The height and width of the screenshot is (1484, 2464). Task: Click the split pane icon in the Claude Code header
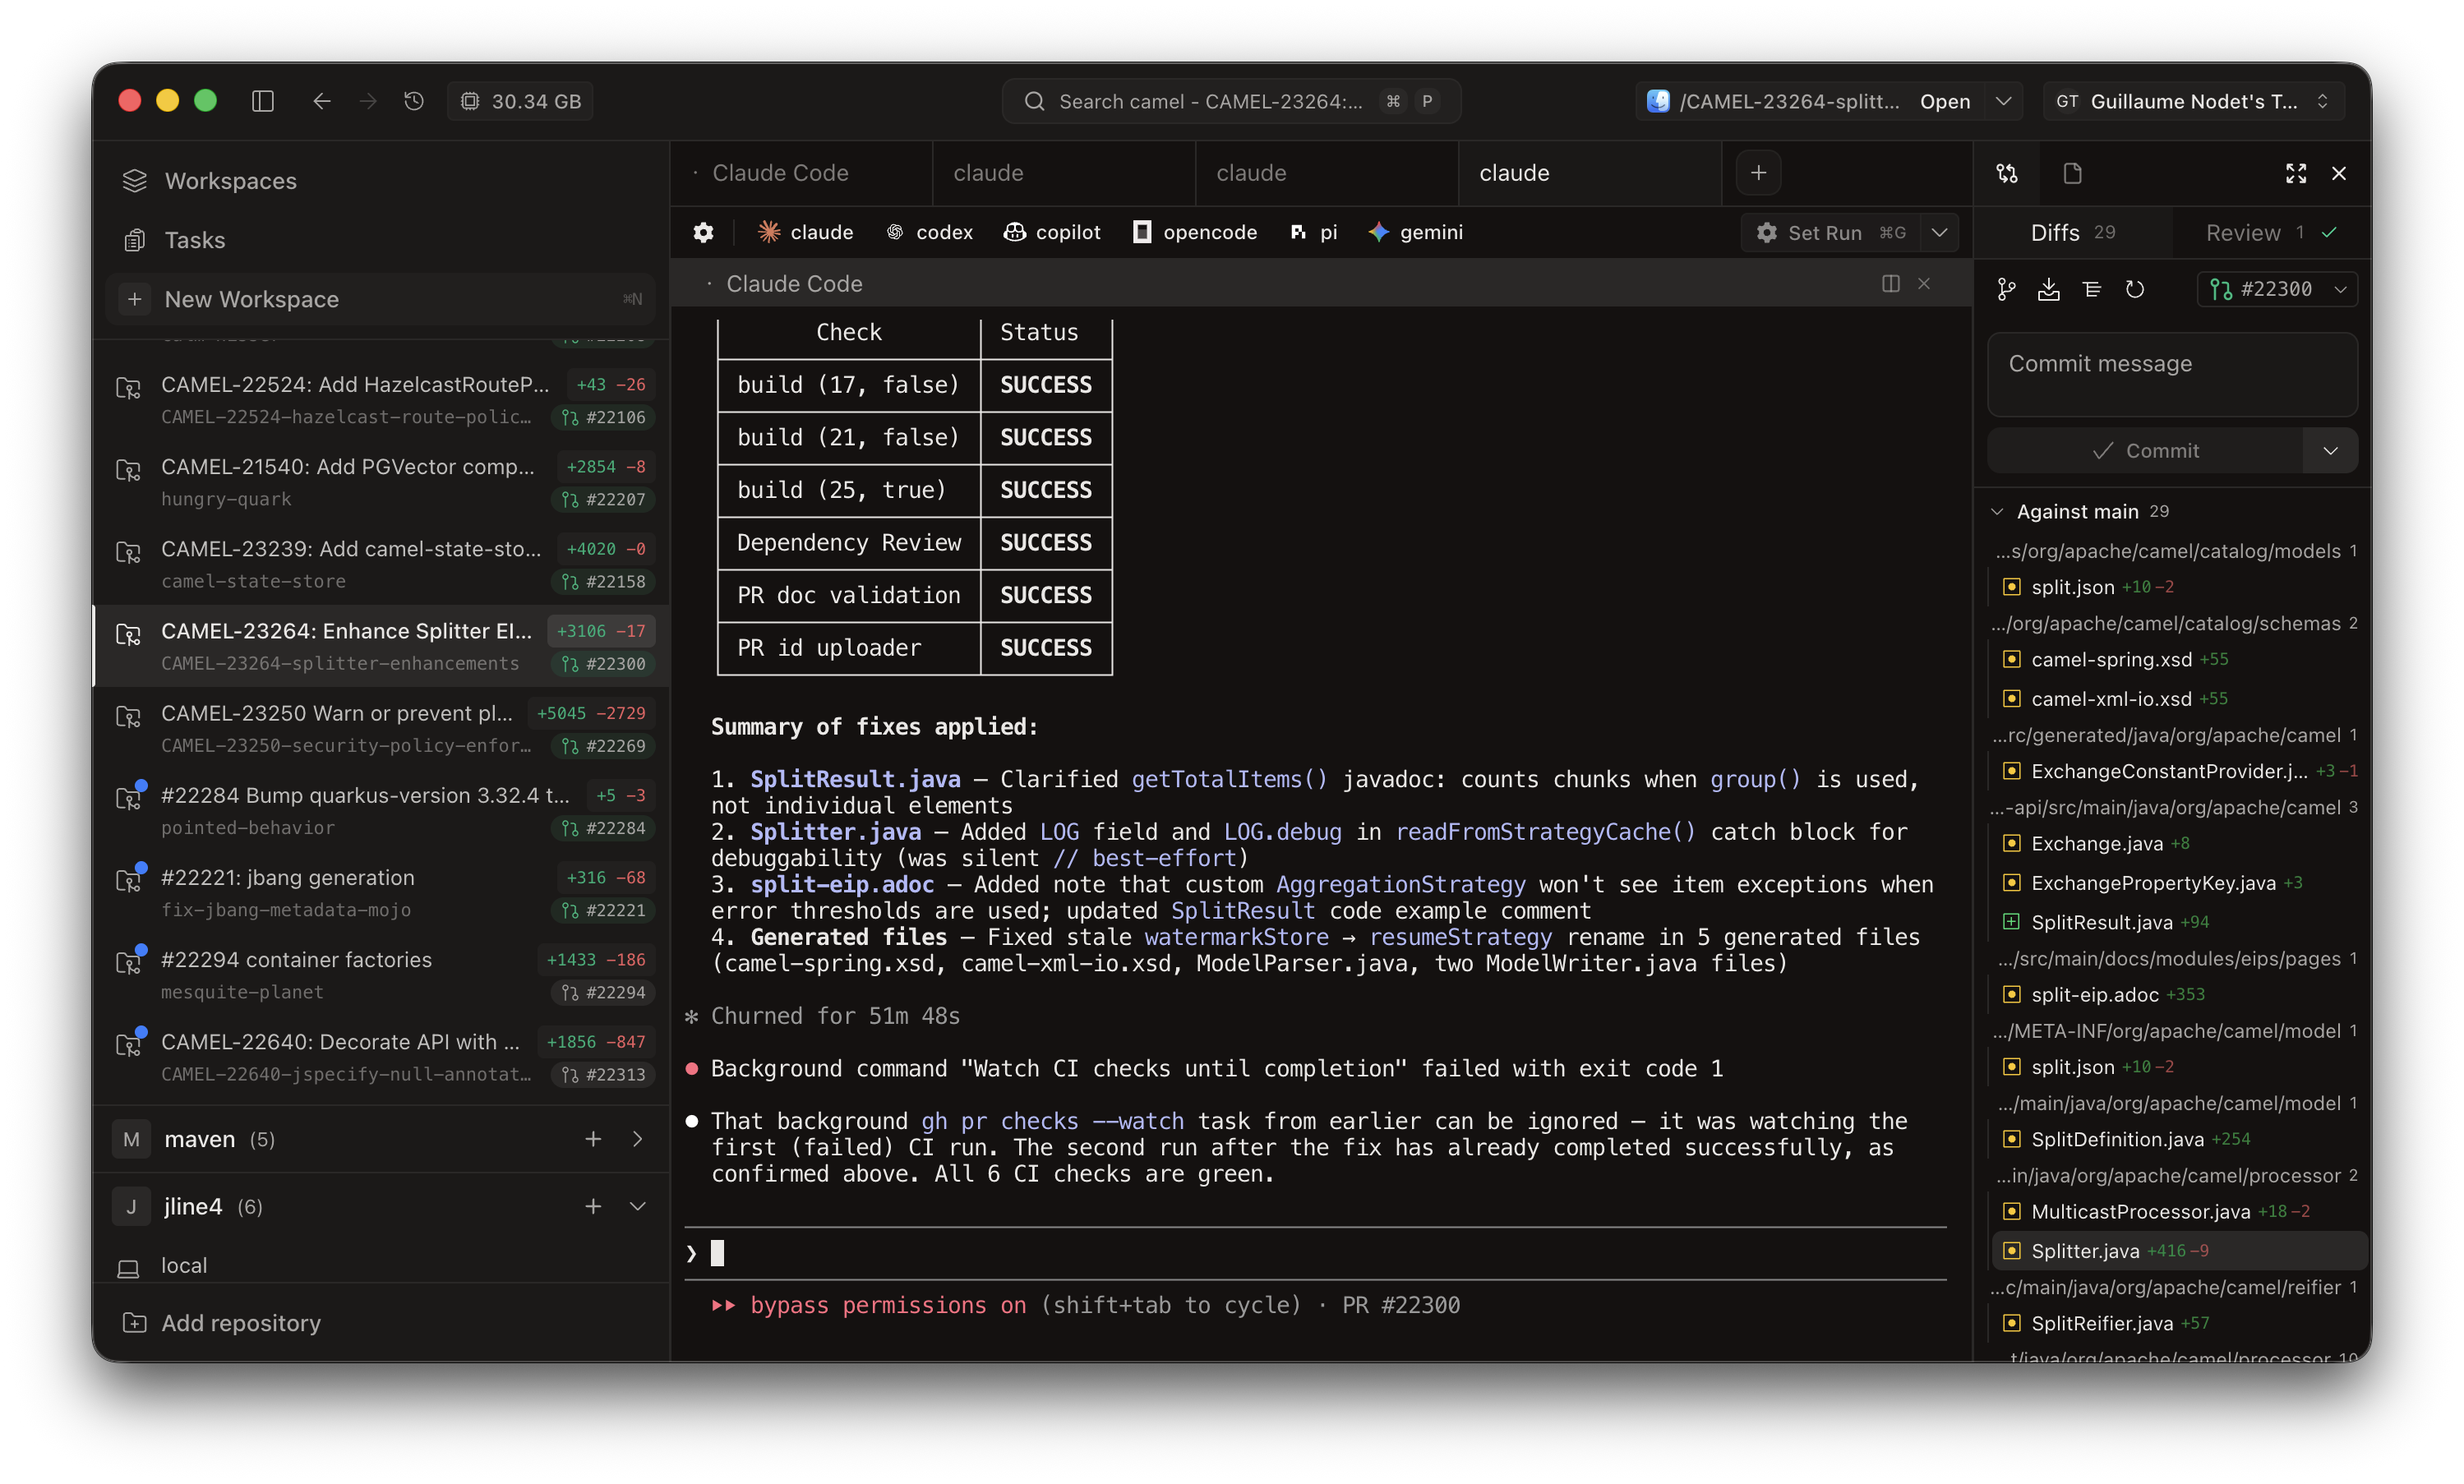point(1890,284)
